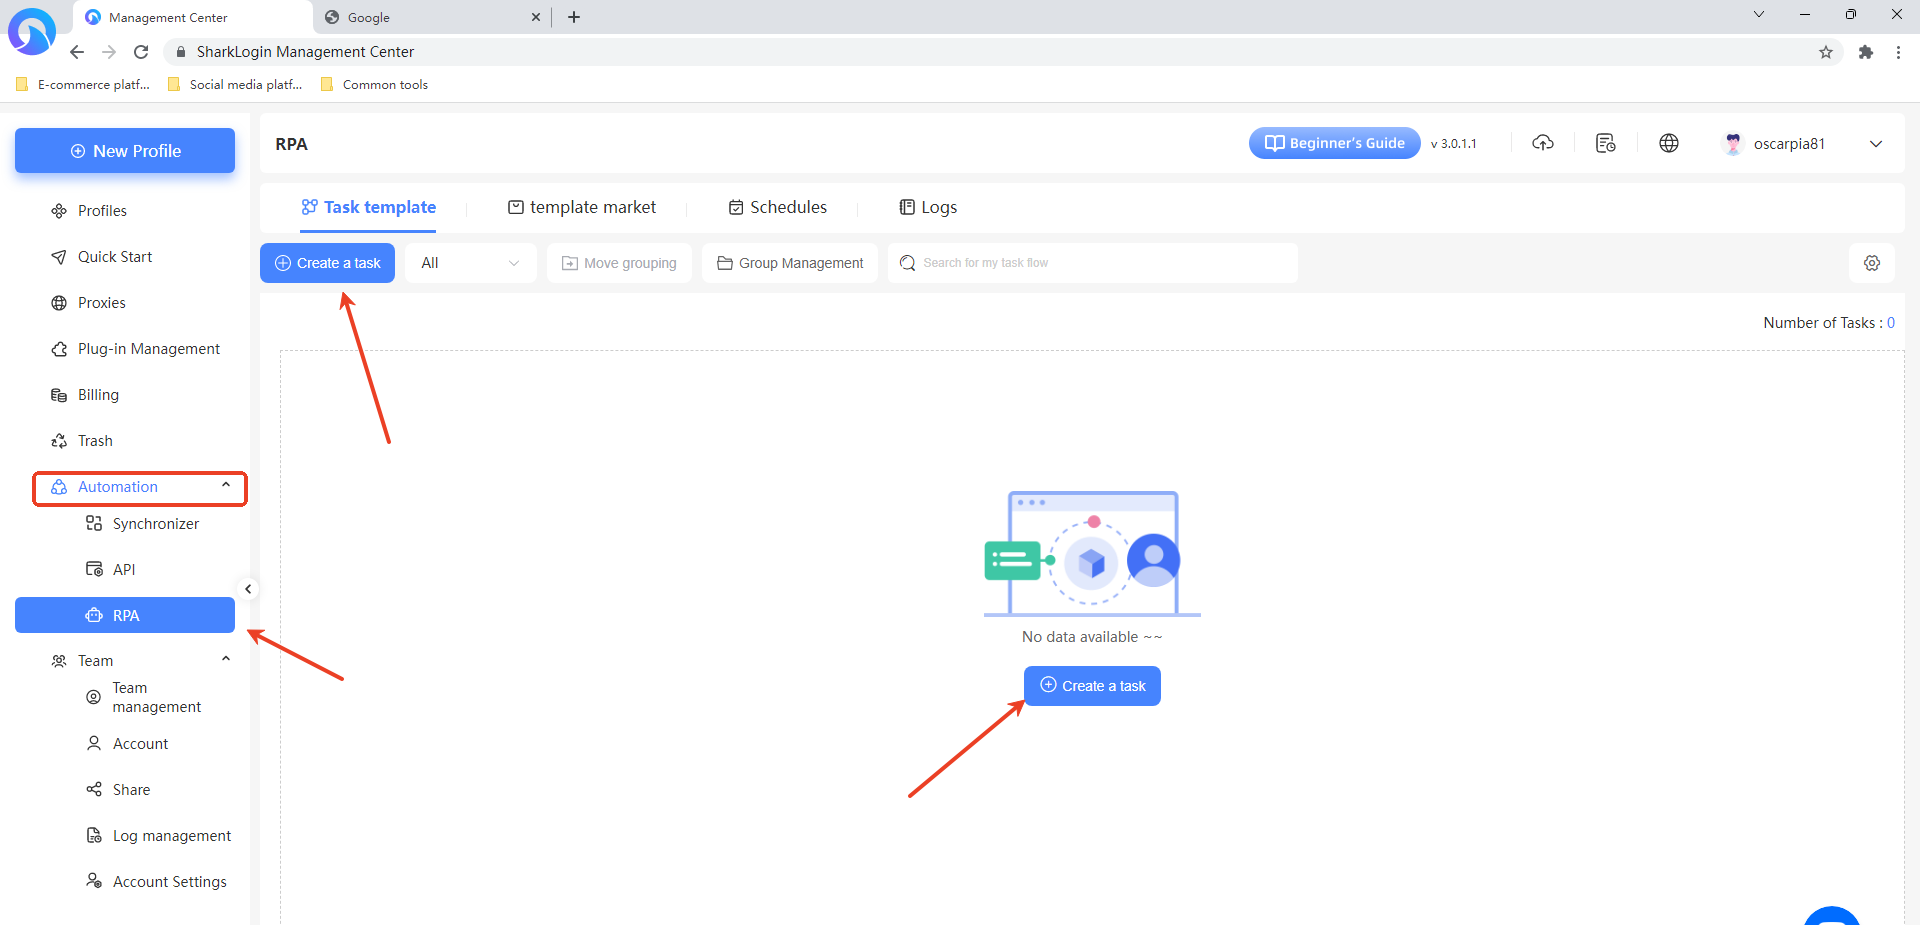Click the New Profile button
The width and height of the screenshot is (1920, 925).
[125, 151]
